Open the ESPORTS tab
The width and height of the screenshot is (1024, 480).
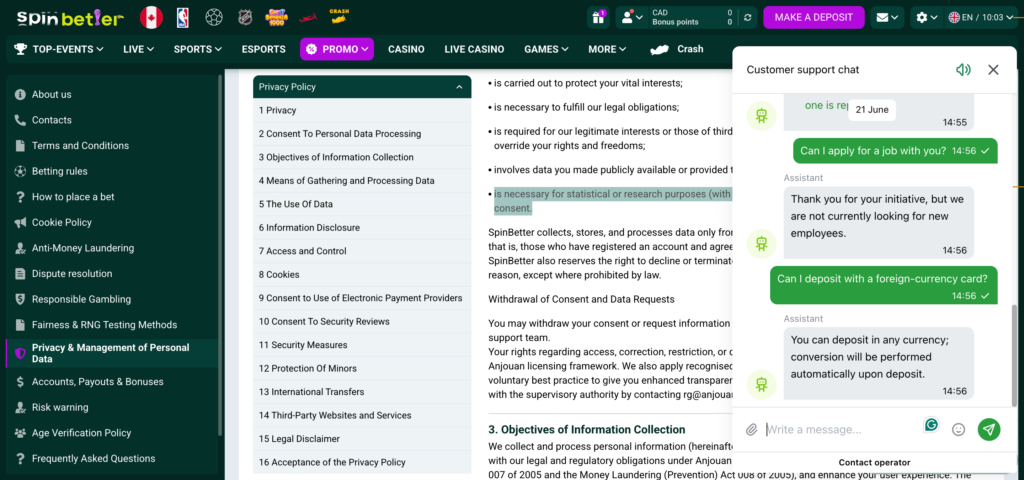pos(263,49)
